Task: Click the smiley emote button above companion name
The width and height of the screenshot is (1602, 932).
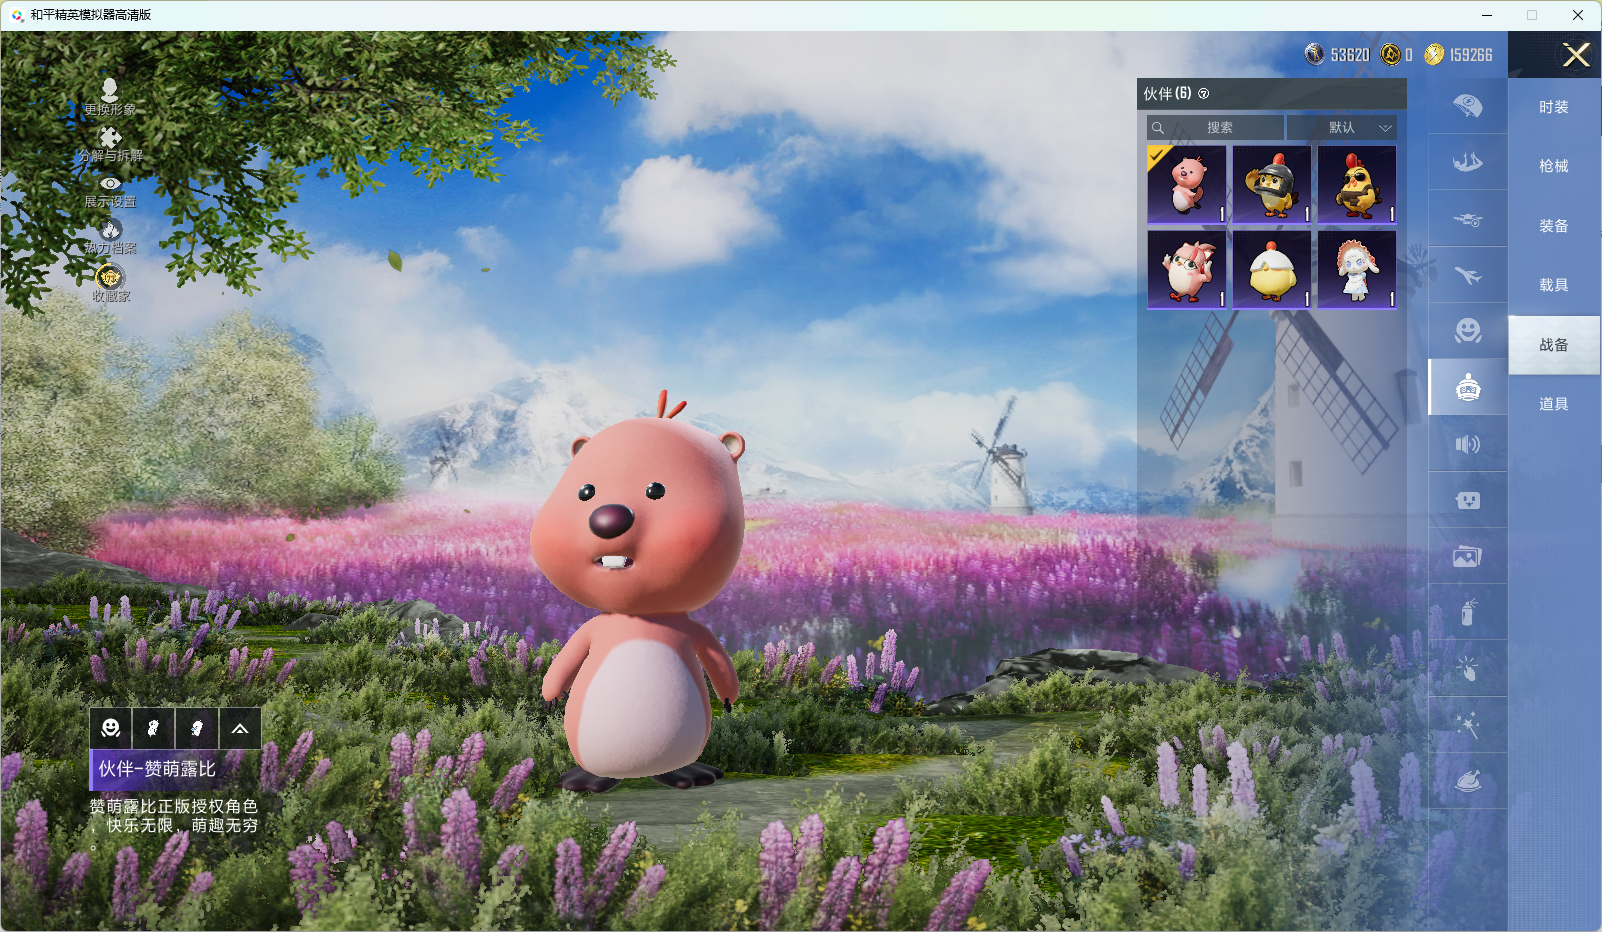Action: tap(111, 728)
